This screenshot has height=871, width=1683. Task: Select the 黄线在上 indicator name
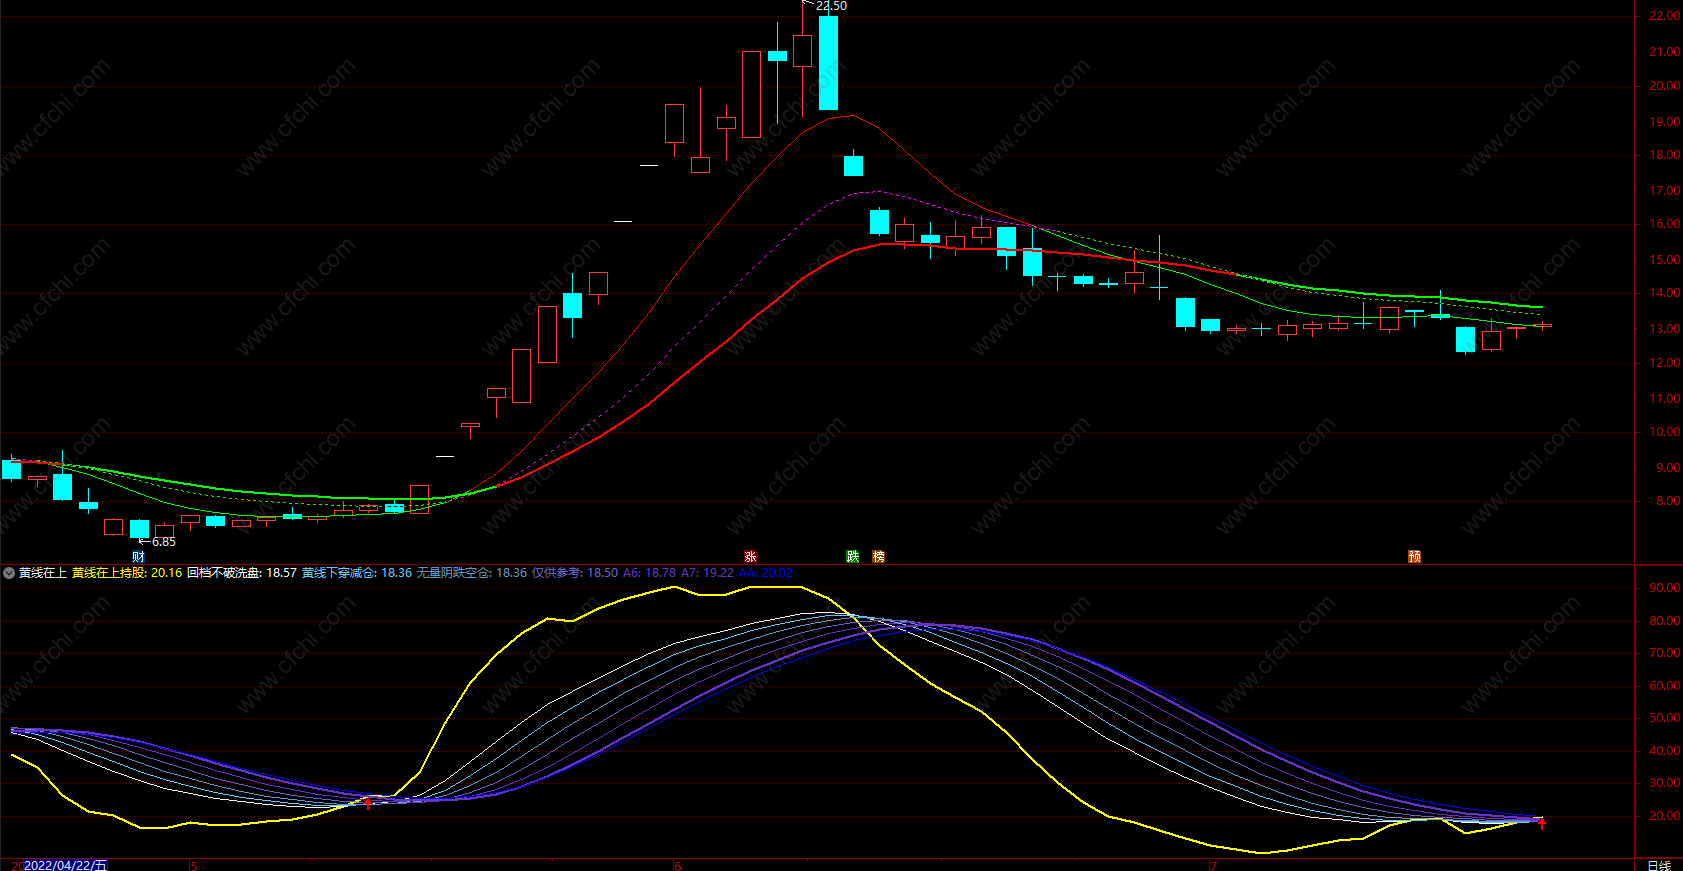43,573
